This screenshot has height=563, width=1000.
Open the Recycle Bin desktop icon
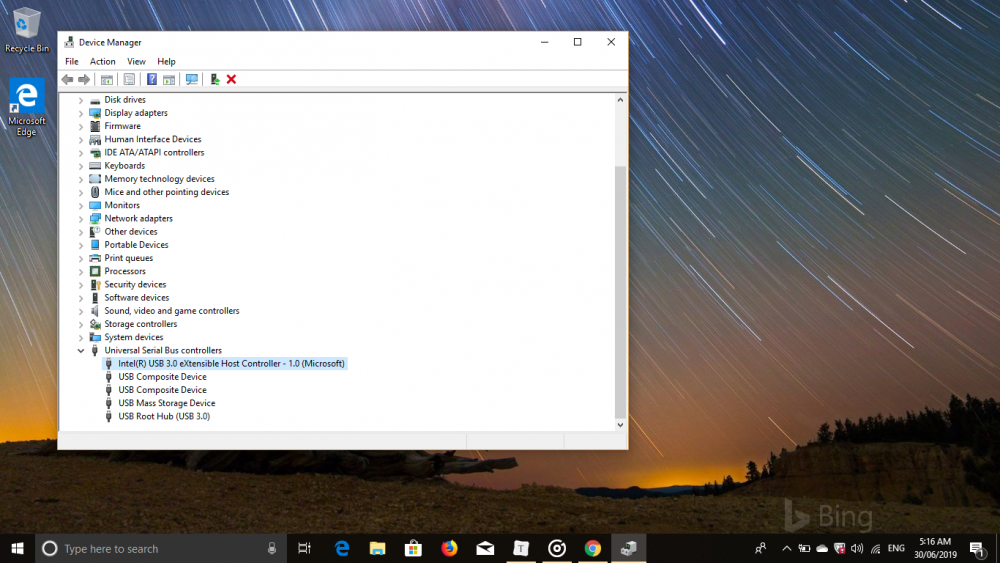26,30
